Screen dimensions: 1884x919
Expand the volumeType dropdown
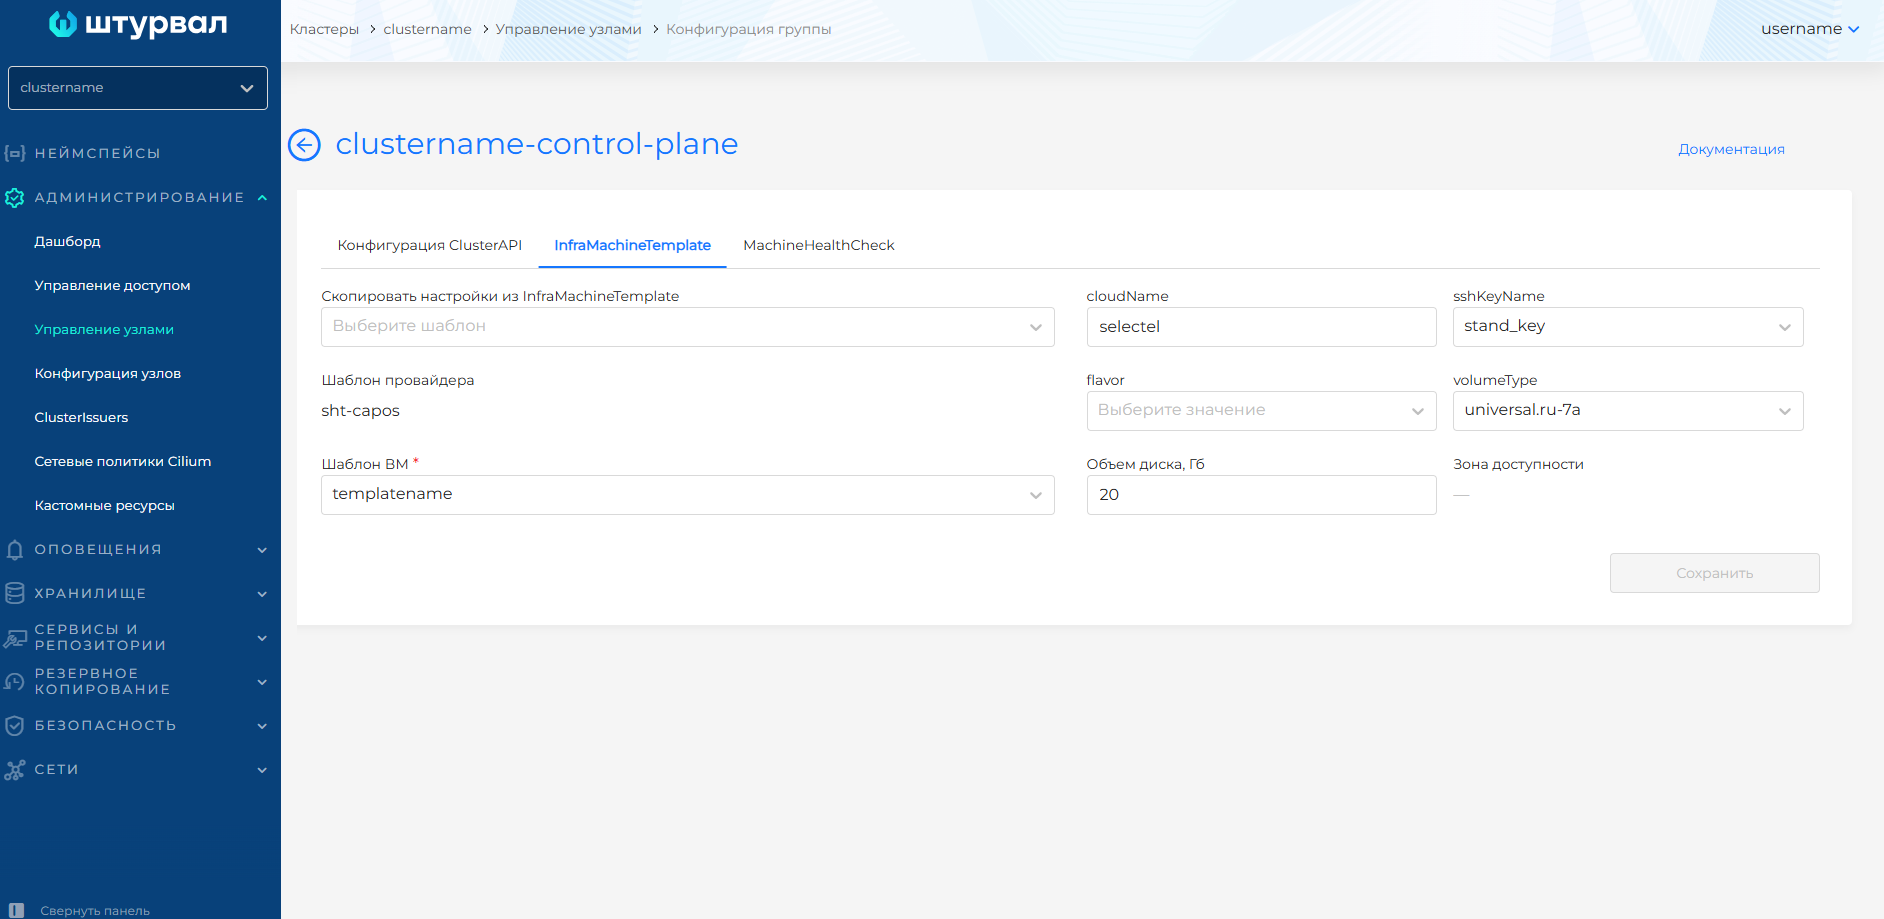[x=1627, y=411]
